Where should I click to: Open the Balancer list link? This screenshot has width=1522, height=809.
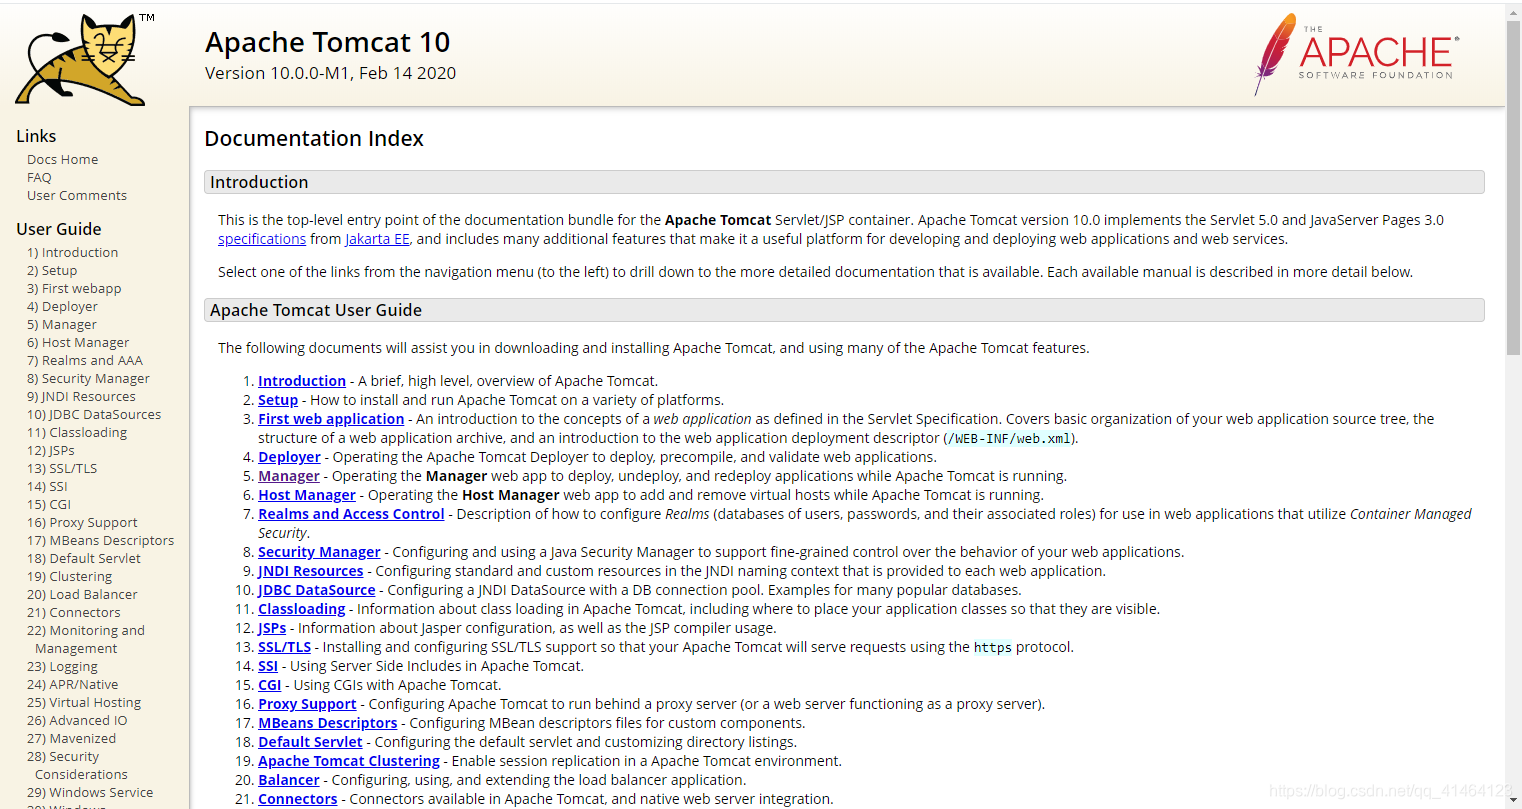[x=289, y=780]
